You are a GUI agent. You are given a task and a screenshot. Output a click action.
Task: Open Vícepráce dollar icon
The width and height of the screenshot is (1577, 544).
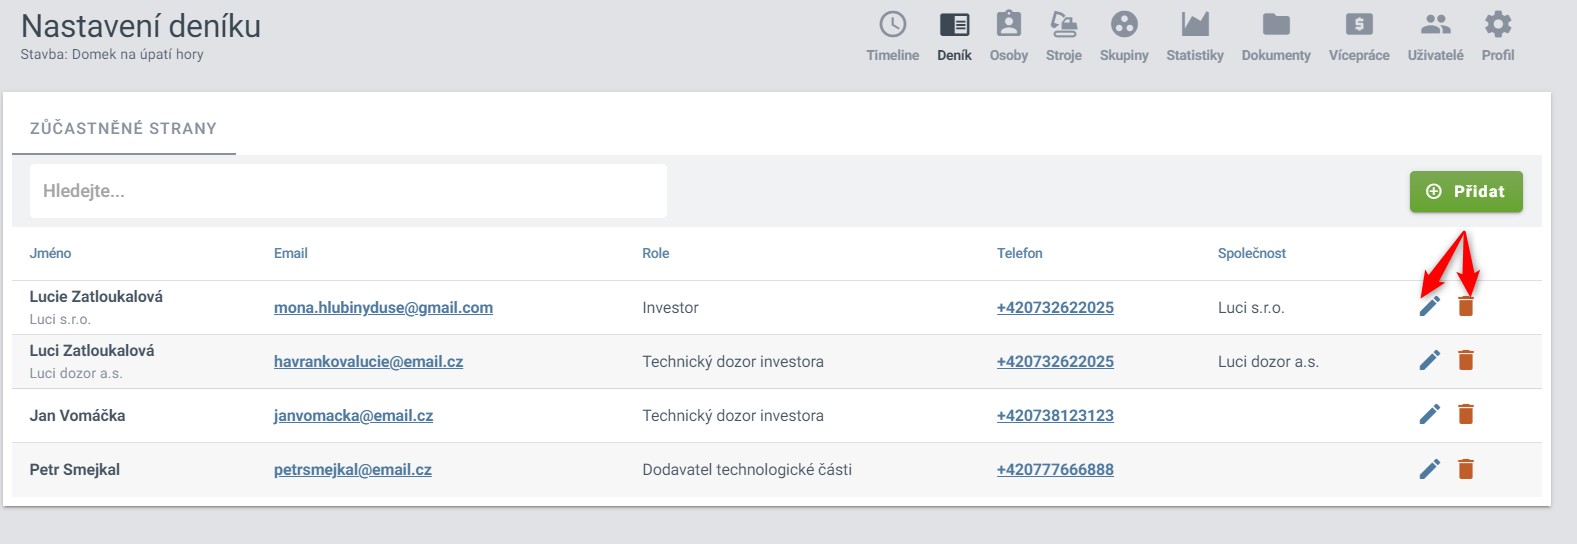(x=1359, y=24)
